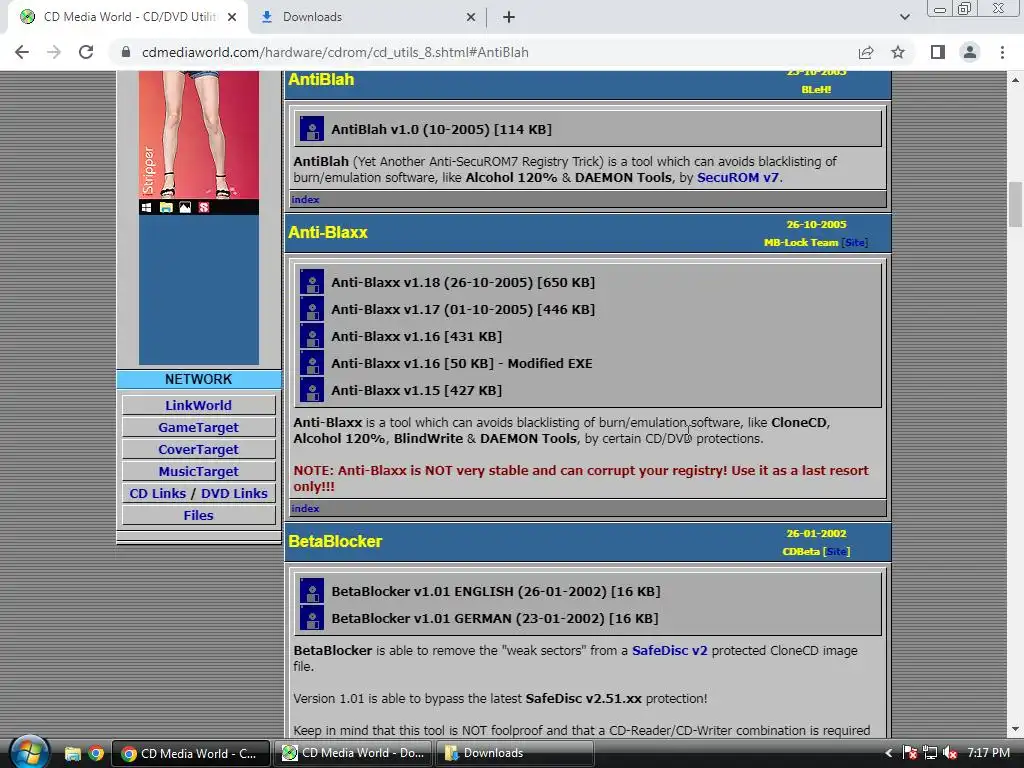Click the share page icon in address bar
The image size is (1024, 768).
click(866, 52)
